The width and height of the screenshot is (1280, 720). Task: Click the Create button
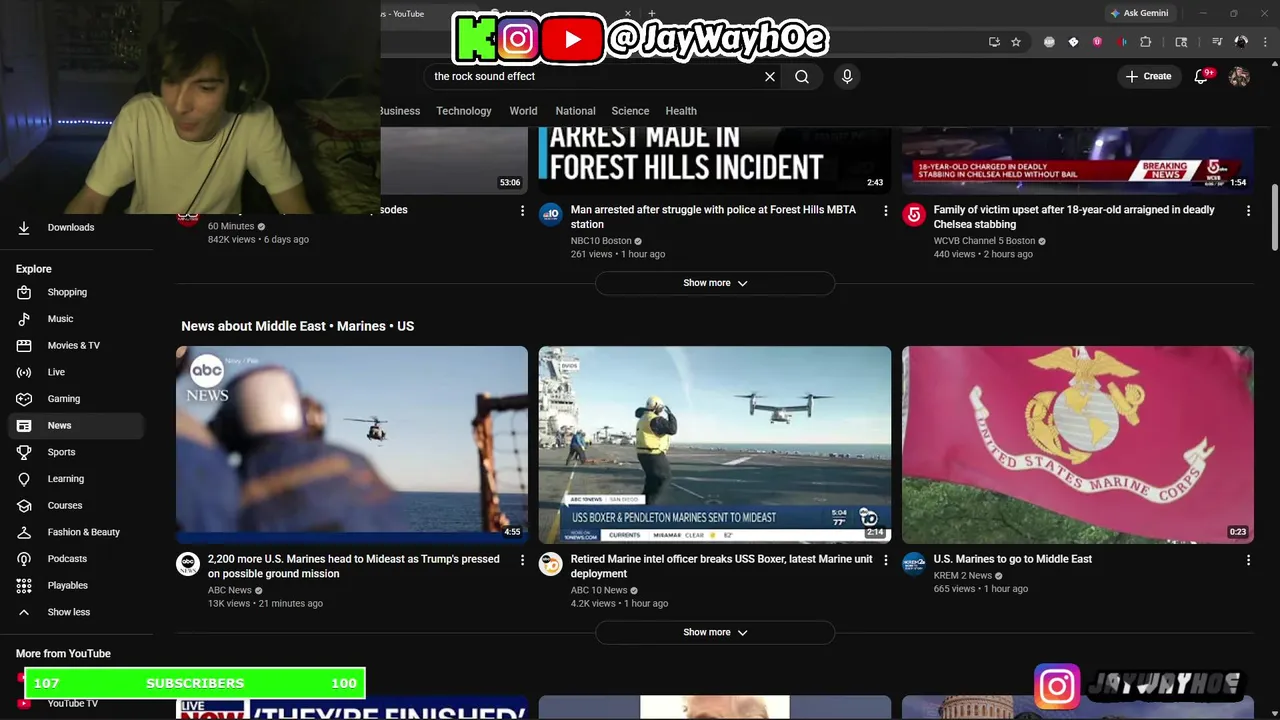(x=1148, y=76)
